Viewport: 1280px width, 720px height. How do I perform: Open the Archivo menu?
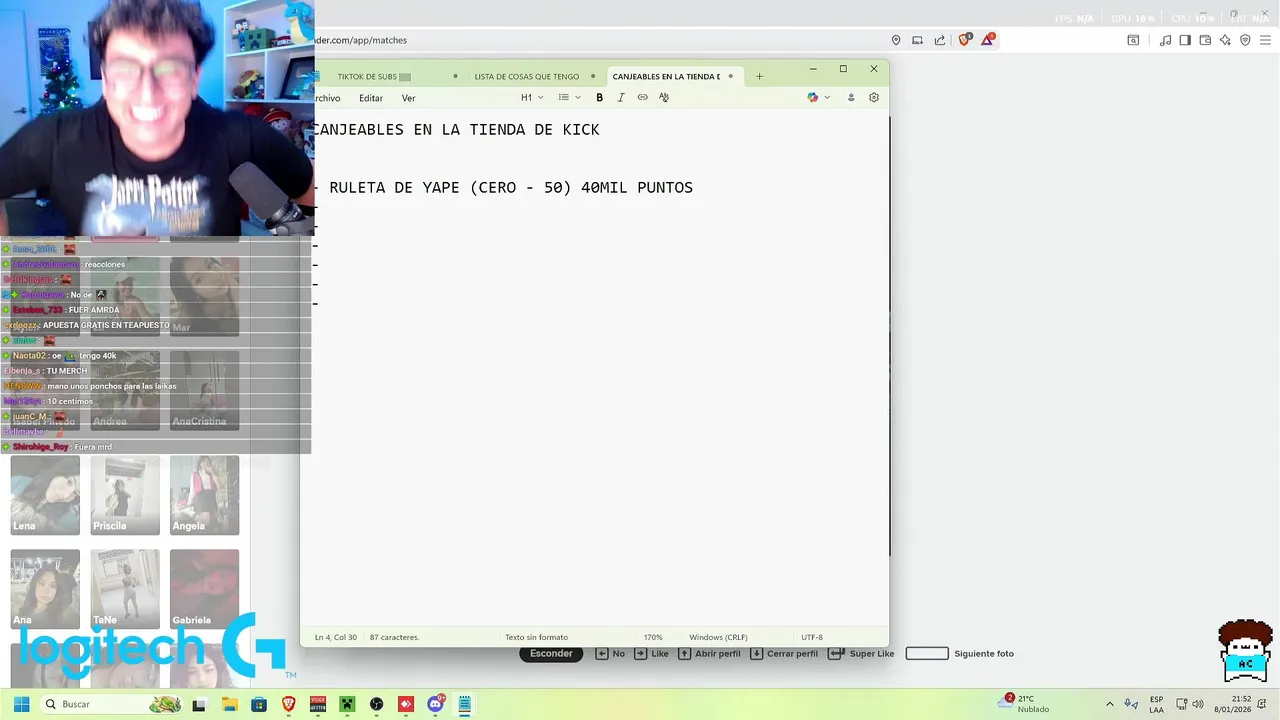(x=327, y=98)
